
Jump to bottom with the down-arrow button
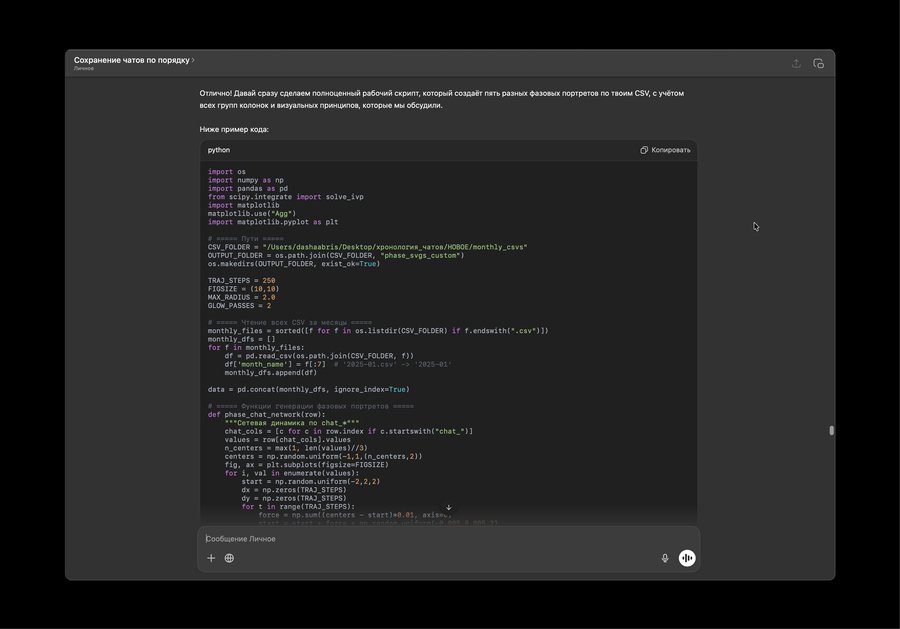[x=449, y=507]
